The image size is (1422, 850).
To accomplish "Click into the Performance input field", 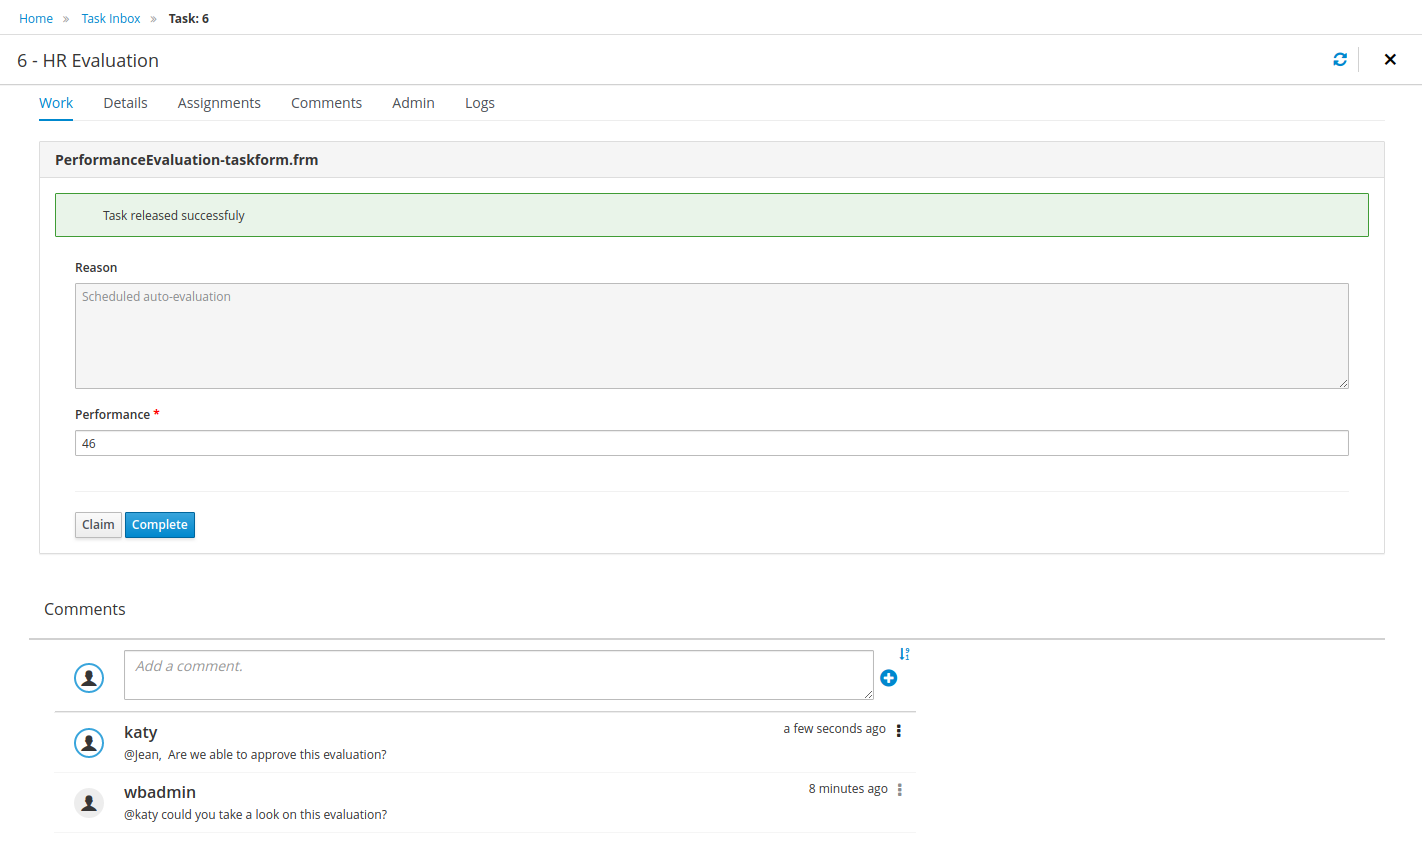I will point(711,443).
